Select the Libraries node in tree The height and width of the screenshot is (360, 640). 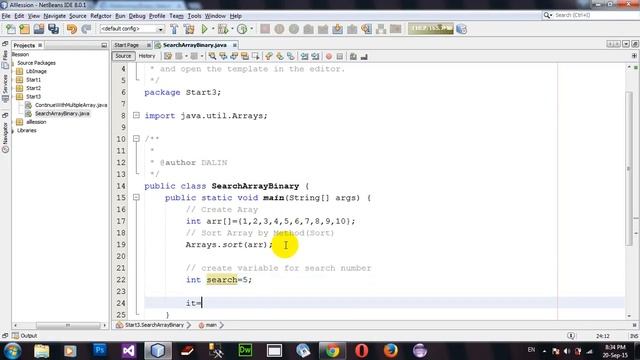27,130
